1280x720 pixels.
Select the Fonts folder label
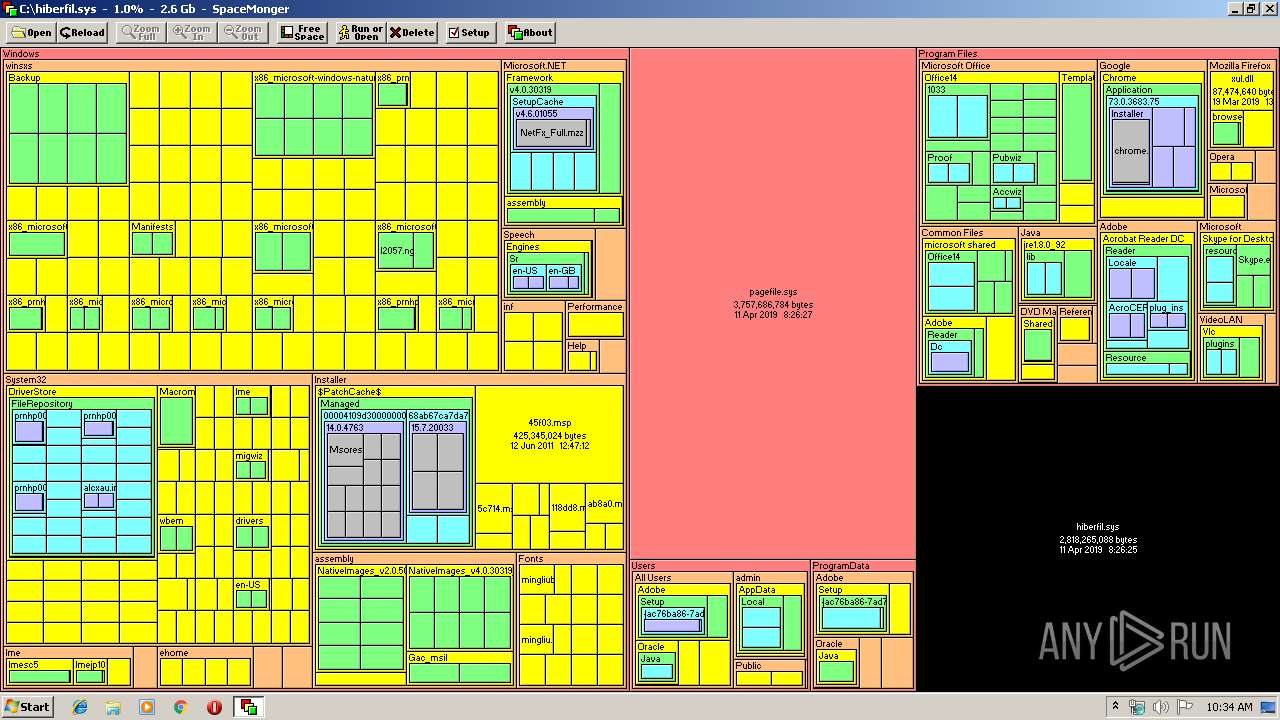point(532,559)
